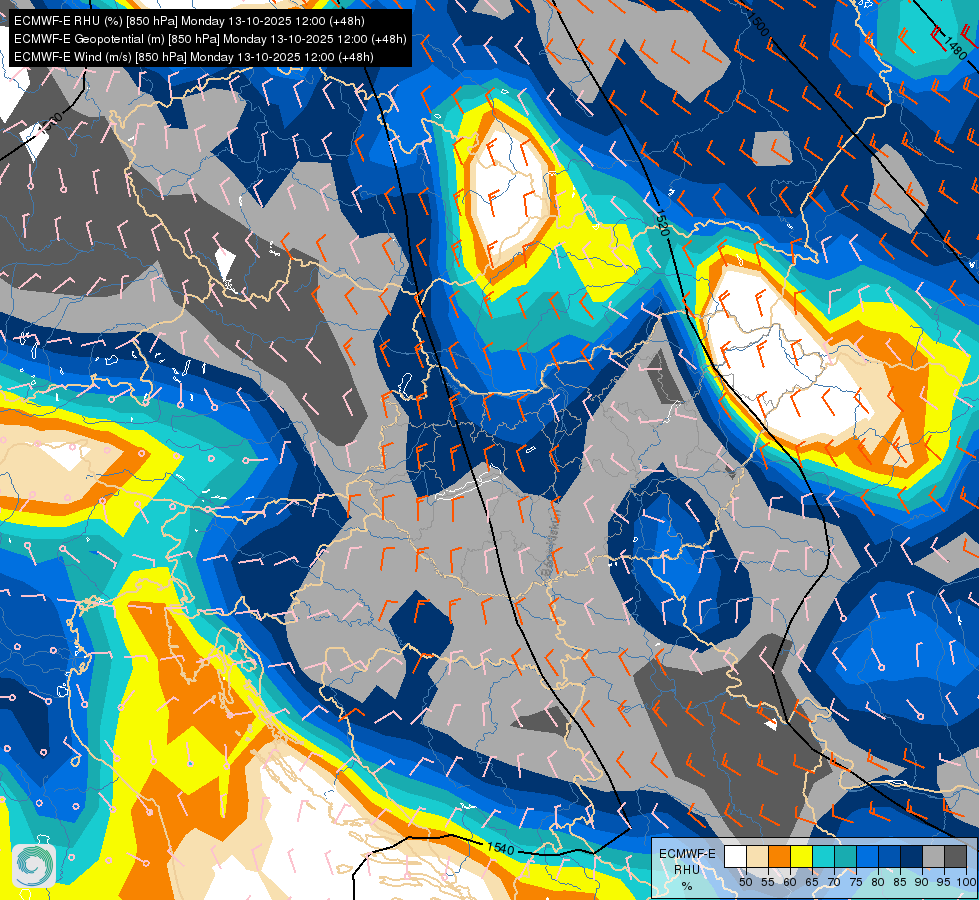Click the 'RHU' label in the legend
The height and width of the screenshot is (900, 979).
coord(687,869)
